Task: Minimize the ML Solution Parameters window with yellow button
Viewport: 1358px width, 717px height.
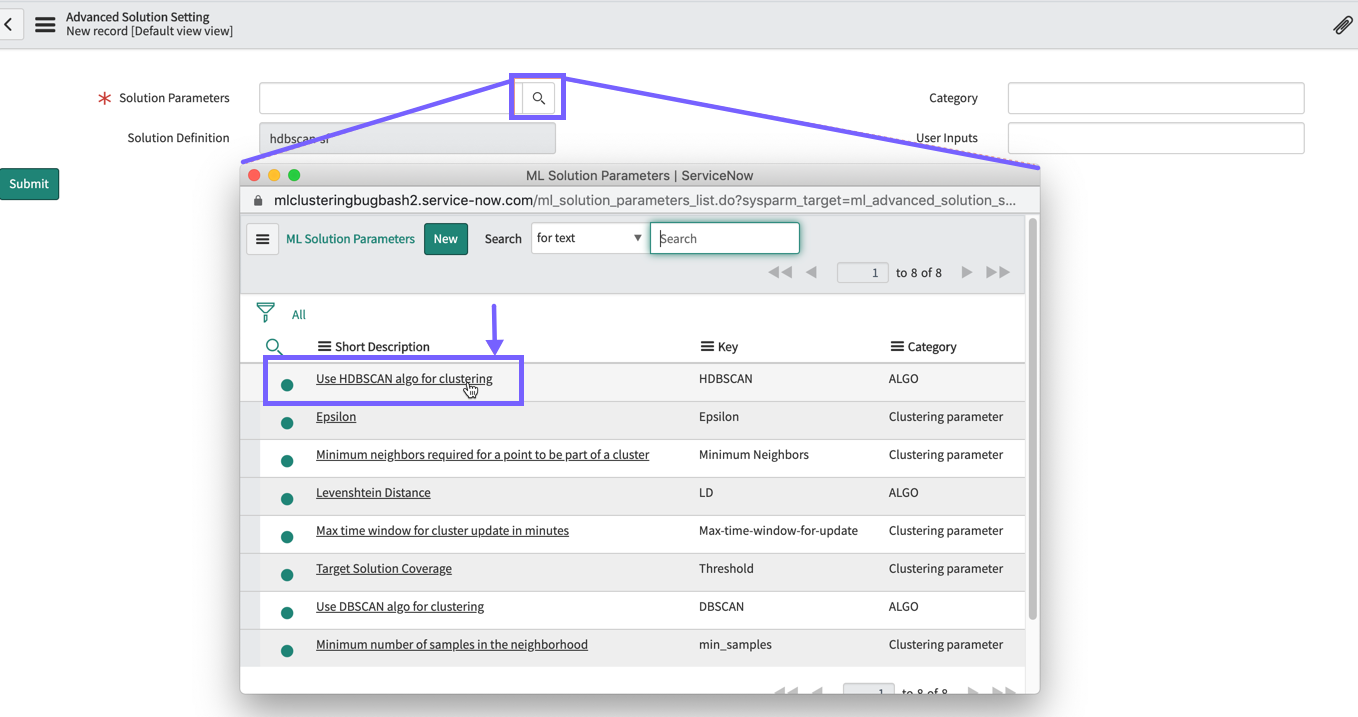Action: click(274, 175)
